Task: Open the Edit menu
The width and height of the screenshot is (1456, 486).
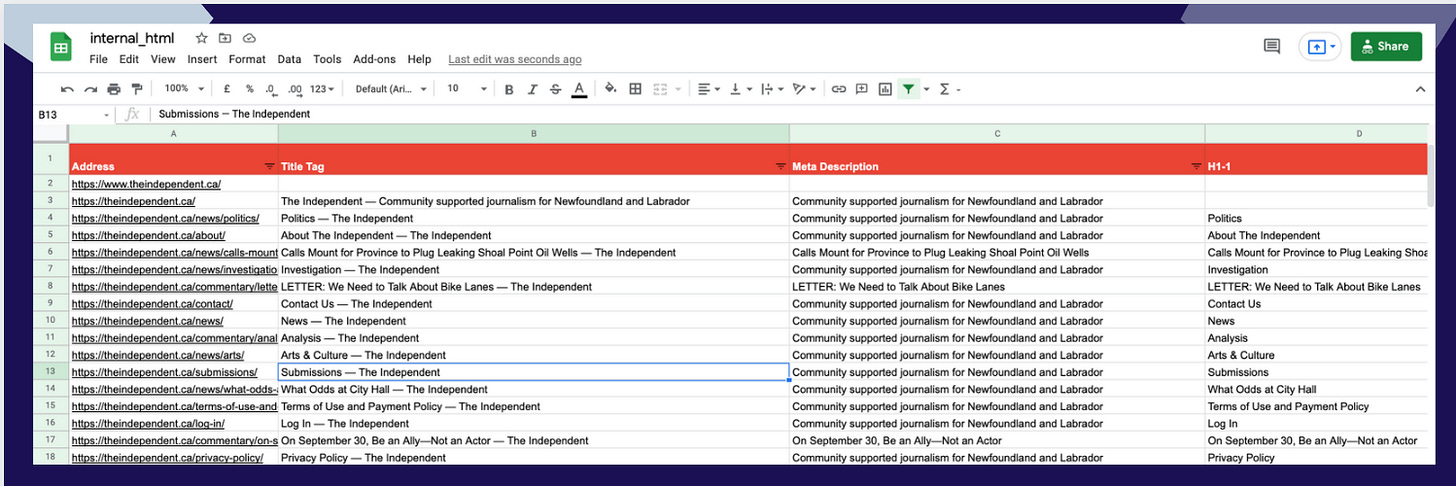Action: coord(129,59)
